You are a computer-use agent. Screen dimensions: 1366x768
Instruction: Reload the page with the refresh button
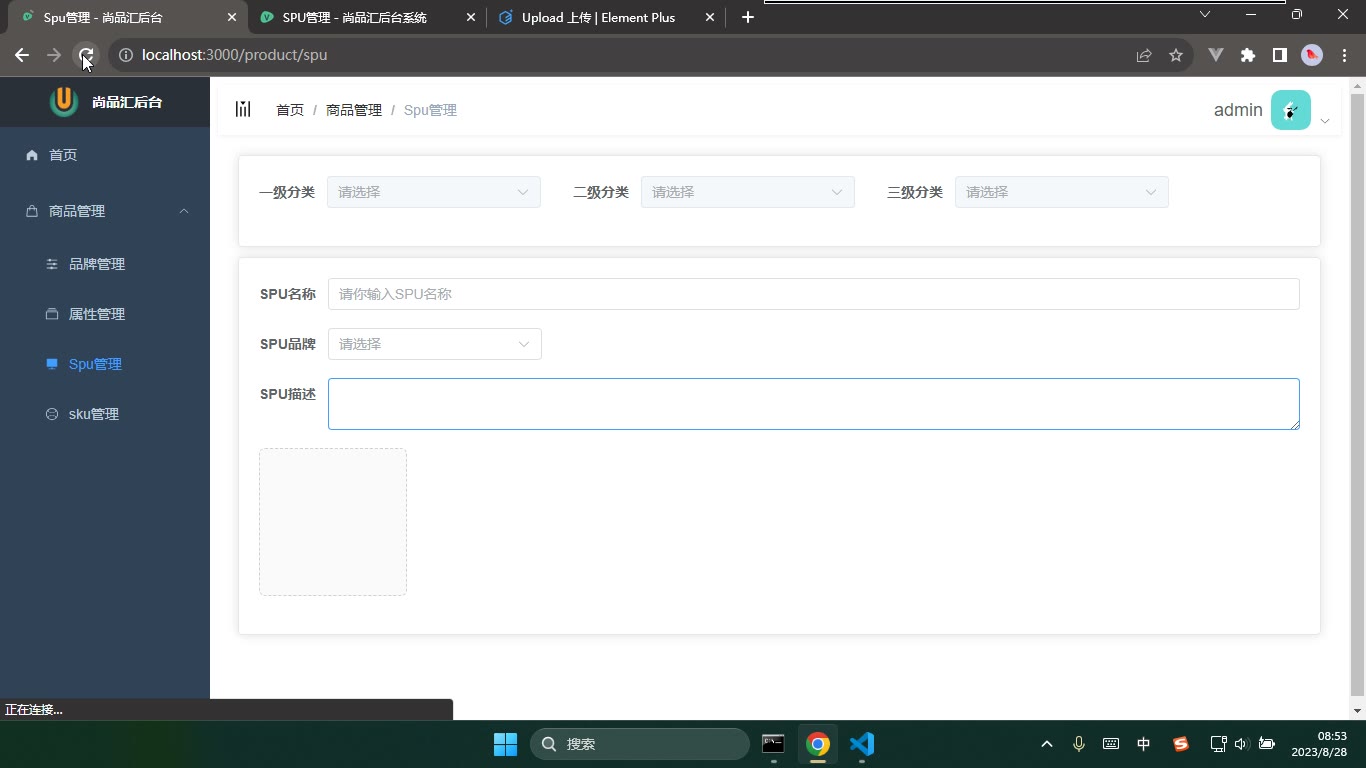[x=86, y=55]
